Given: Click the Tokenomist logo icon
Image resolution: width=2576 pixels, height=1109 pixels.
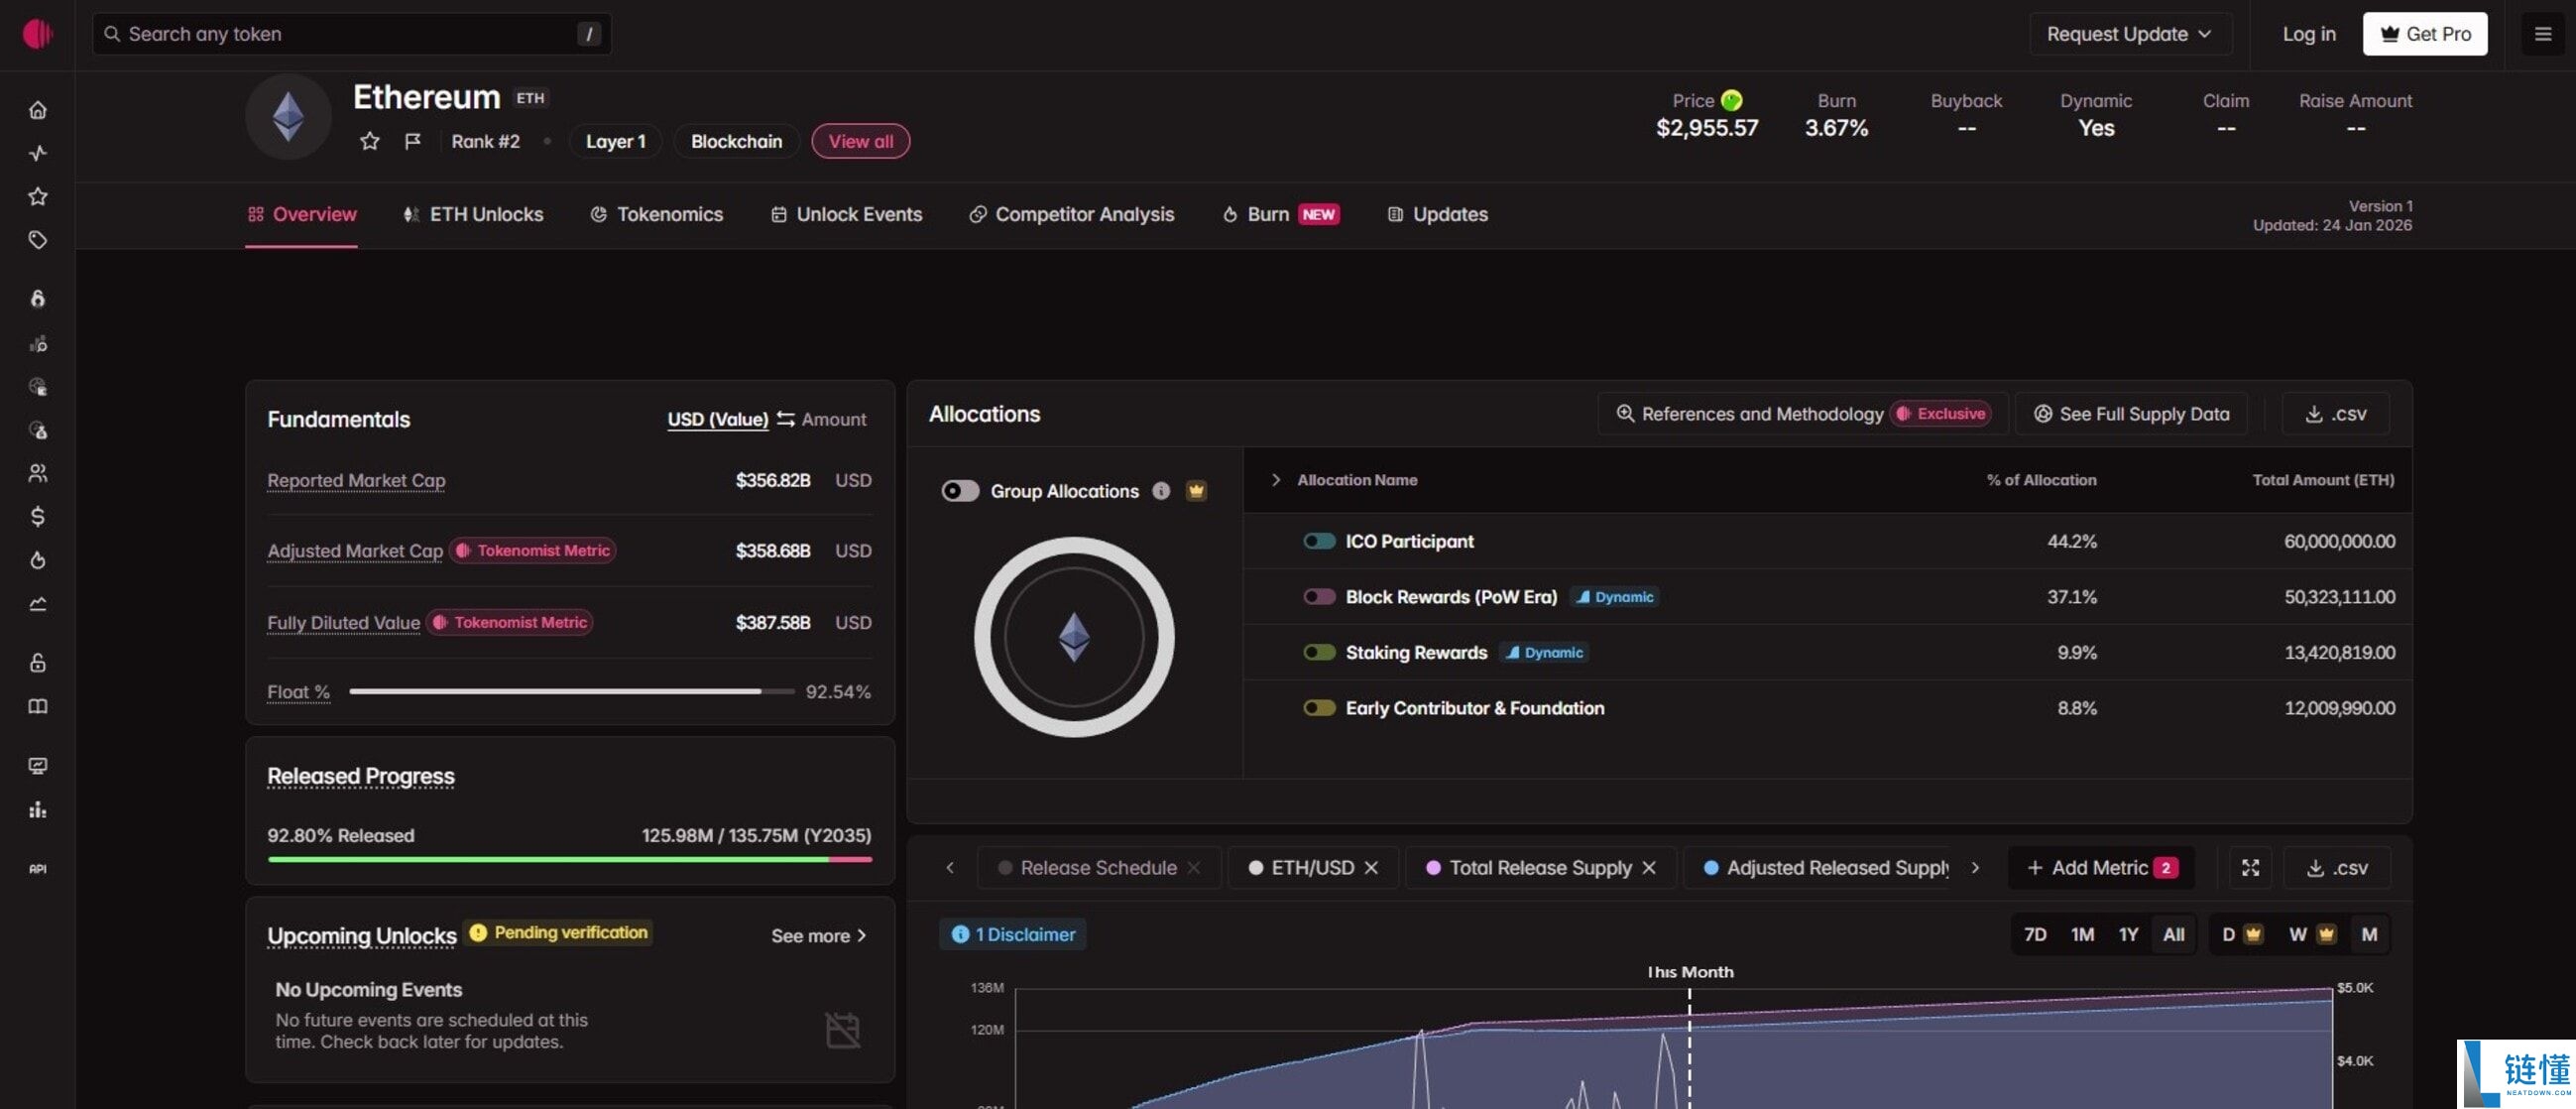Looking at the screenshot, I should [x=37, y=34].
